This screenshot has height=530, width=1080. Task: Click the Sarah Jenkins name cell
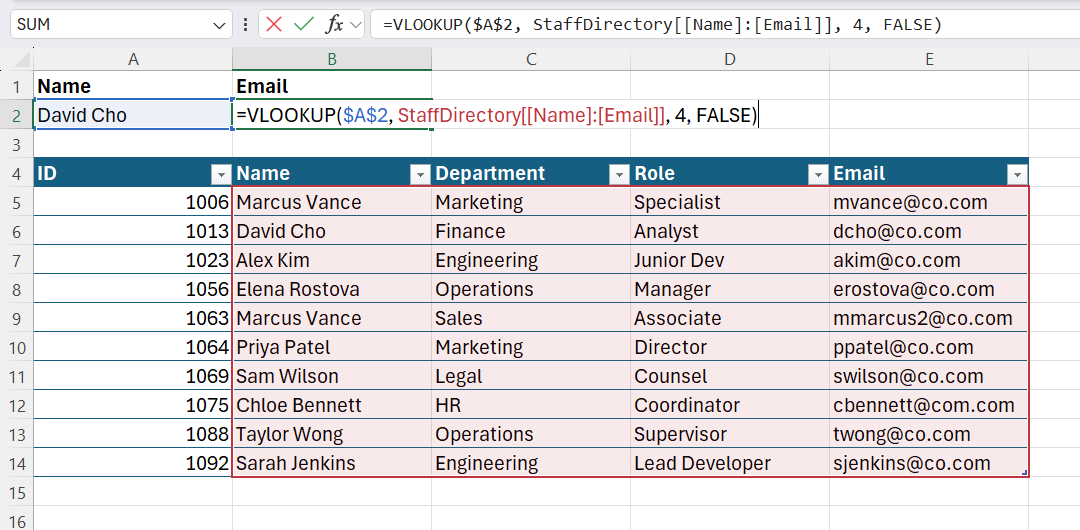(x=332, y=463)
